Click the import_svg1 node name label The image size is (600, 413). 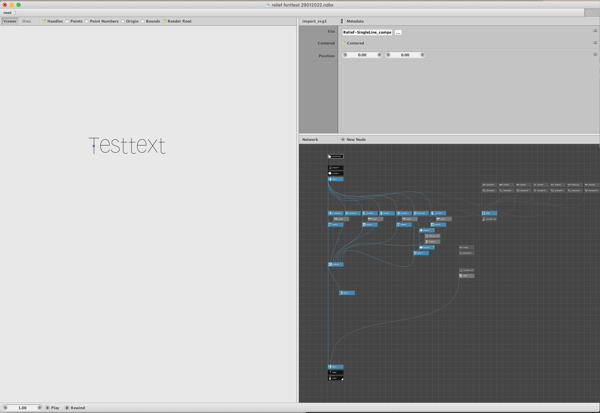pyautogui.click(x=314, y=21)
